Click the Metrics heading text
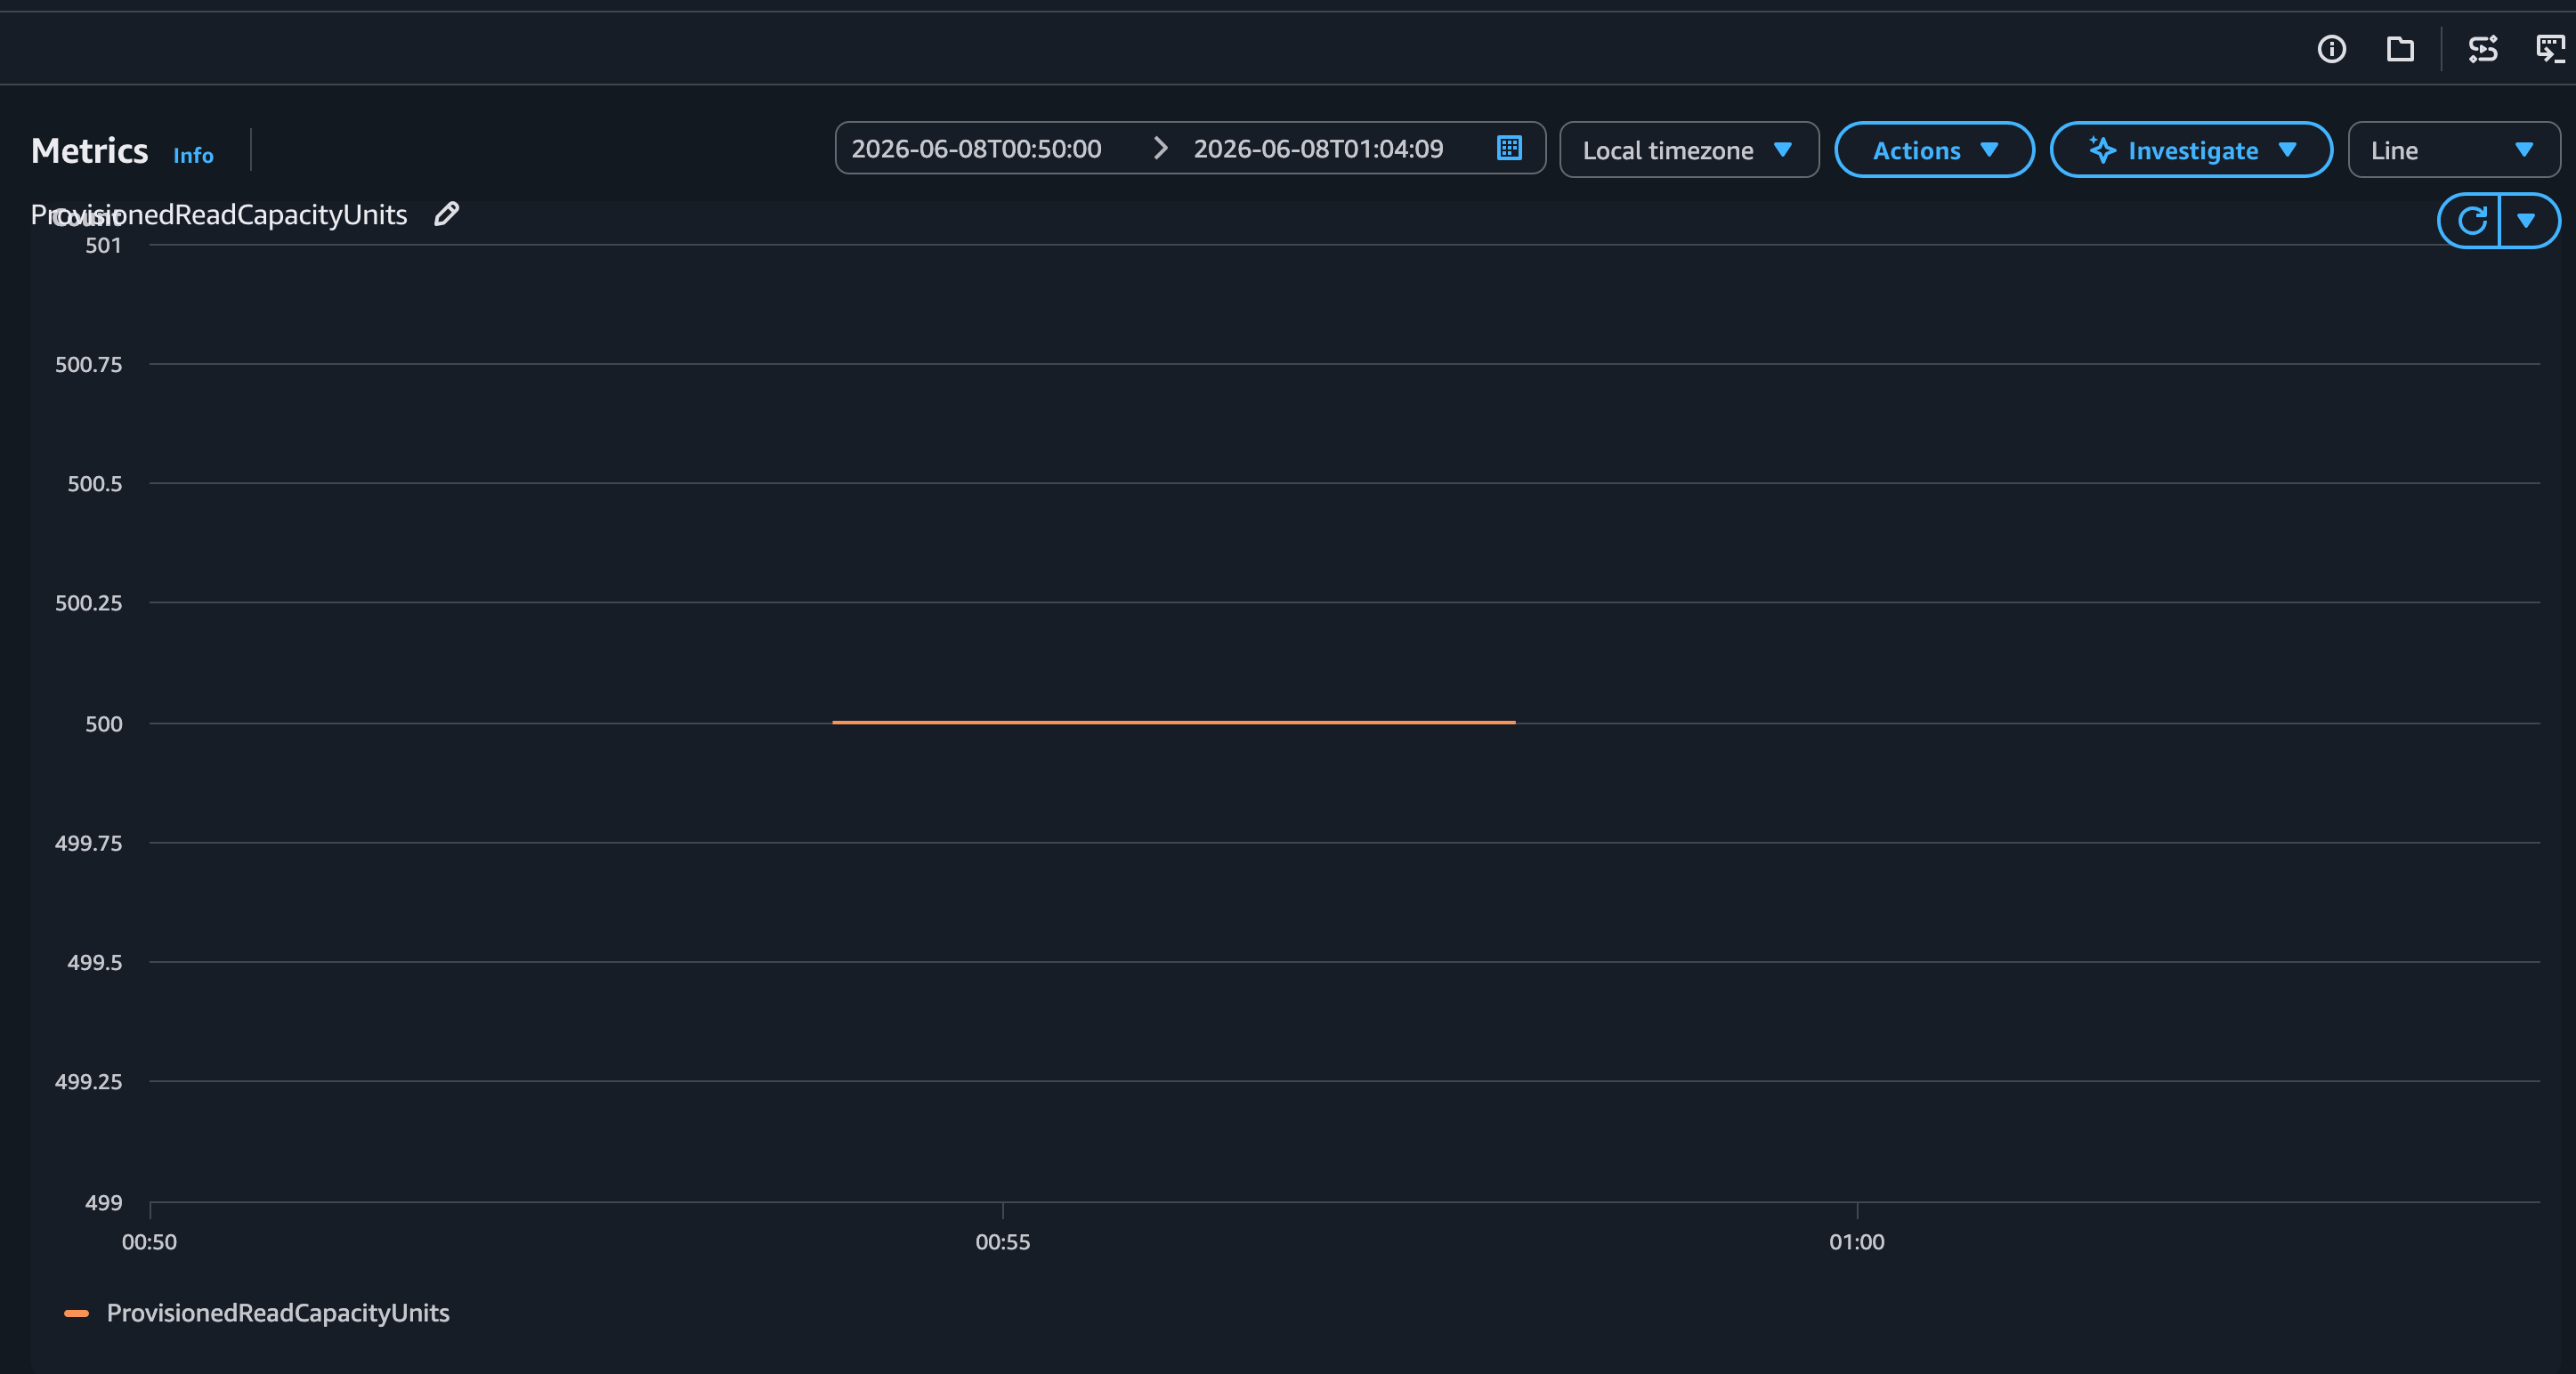 click(89, 151)
